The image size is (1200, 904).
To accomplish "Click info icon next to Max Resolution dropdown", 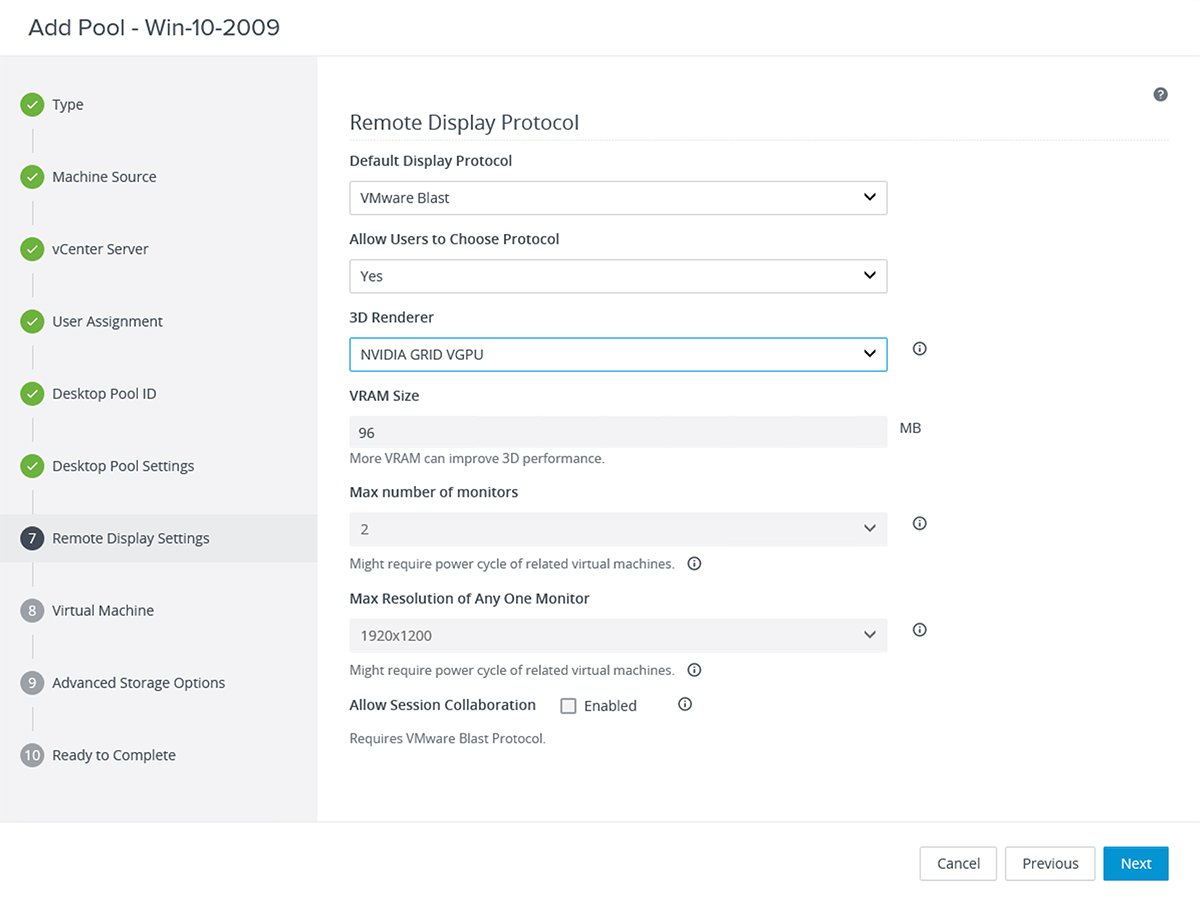I will 920,630.
